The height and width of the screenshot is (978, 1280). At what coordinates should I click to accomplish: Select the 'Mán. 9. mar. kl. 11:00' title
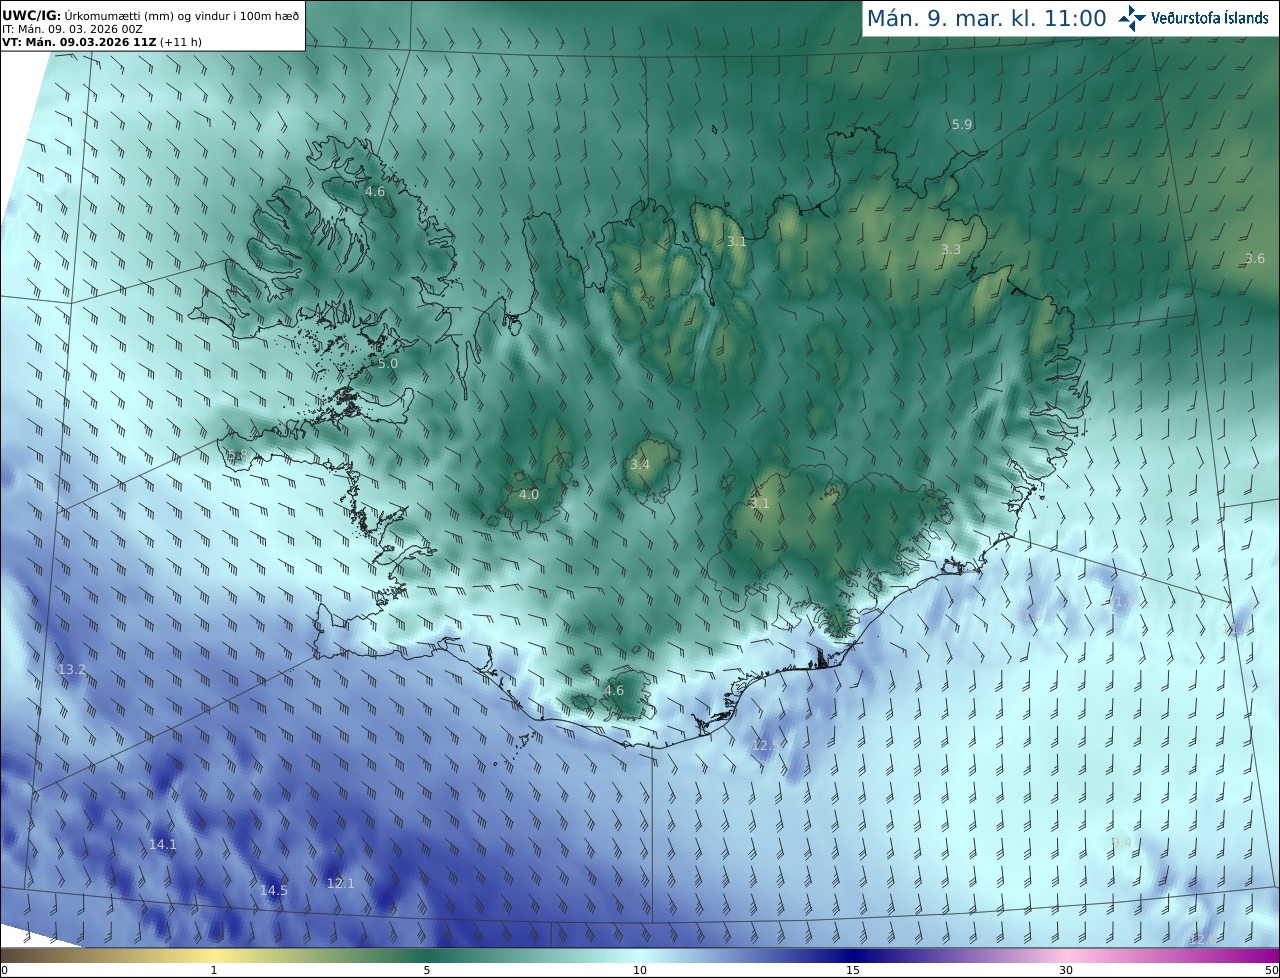tap(986, 18)
